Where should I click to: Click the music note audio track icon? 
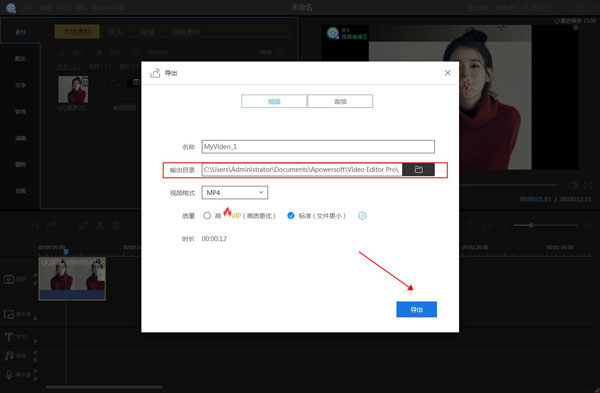pyautogui.click(x=9, y=355)
